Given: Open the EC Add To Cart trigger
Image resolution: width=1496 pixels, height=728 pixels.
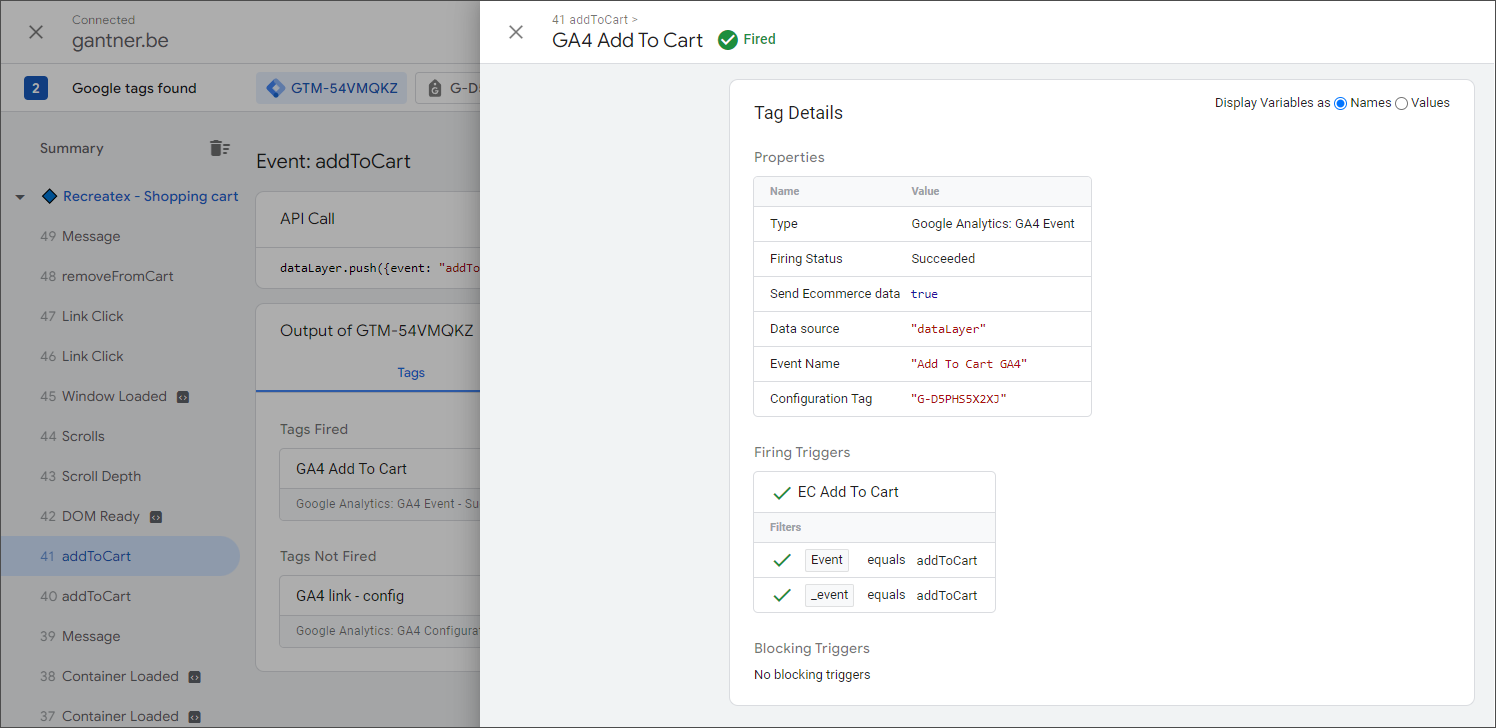Looking at the screenshot, I should click(x=848, y=492).
